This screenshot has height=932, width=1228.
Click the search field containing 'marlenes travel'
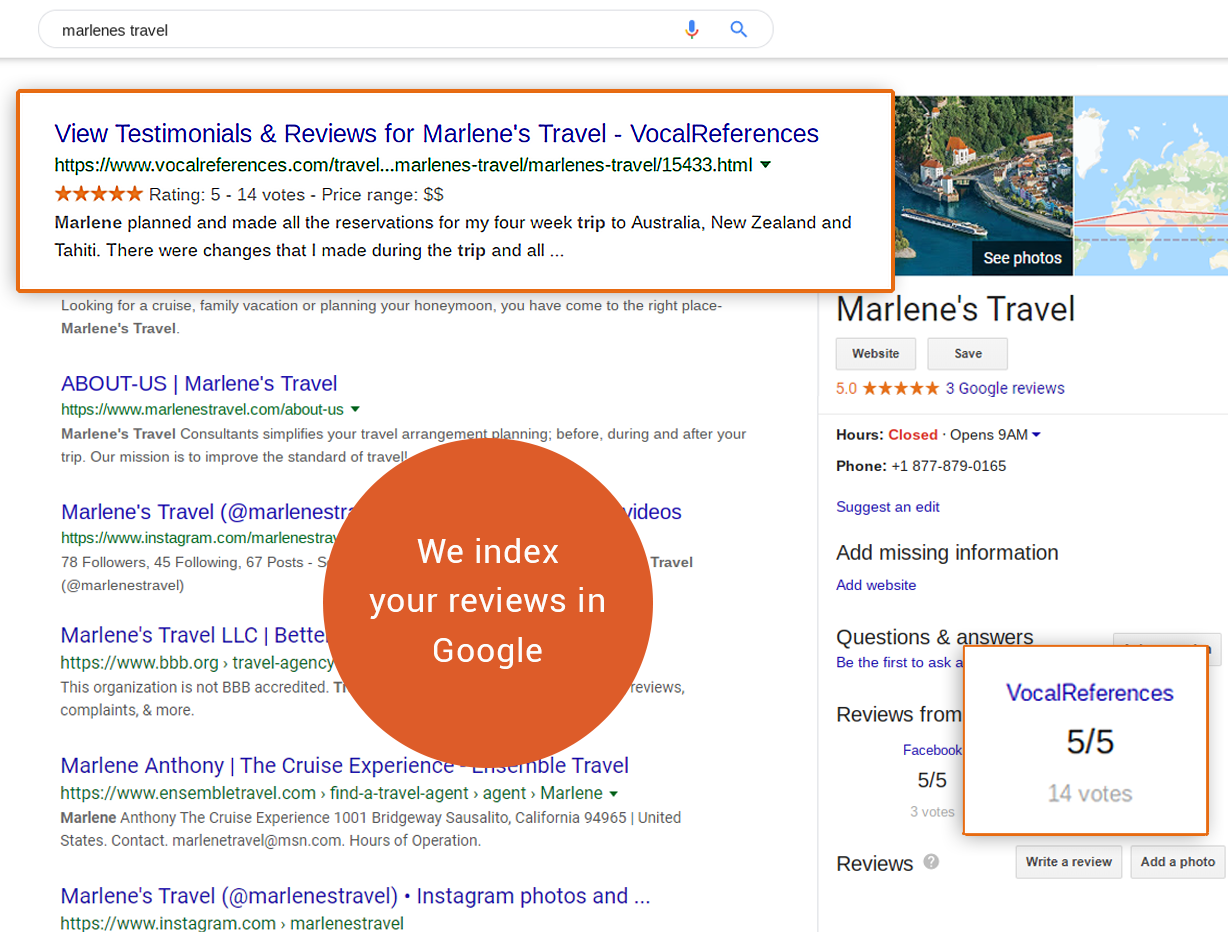pos(405,30)
